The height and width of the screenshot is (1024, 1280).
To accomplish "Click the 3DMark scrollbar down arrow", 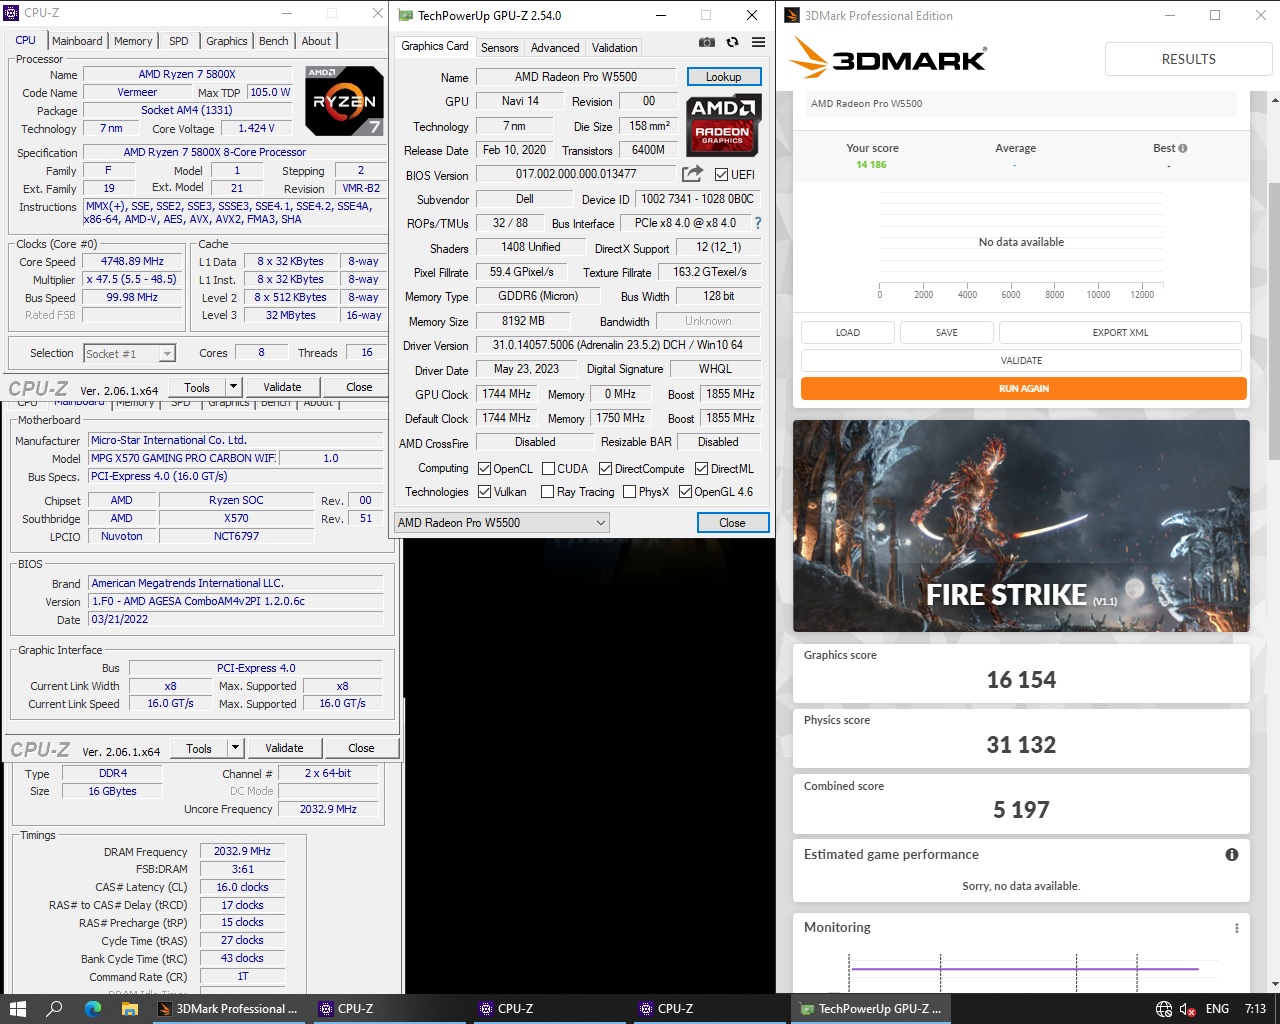I will coord(1274,985).
